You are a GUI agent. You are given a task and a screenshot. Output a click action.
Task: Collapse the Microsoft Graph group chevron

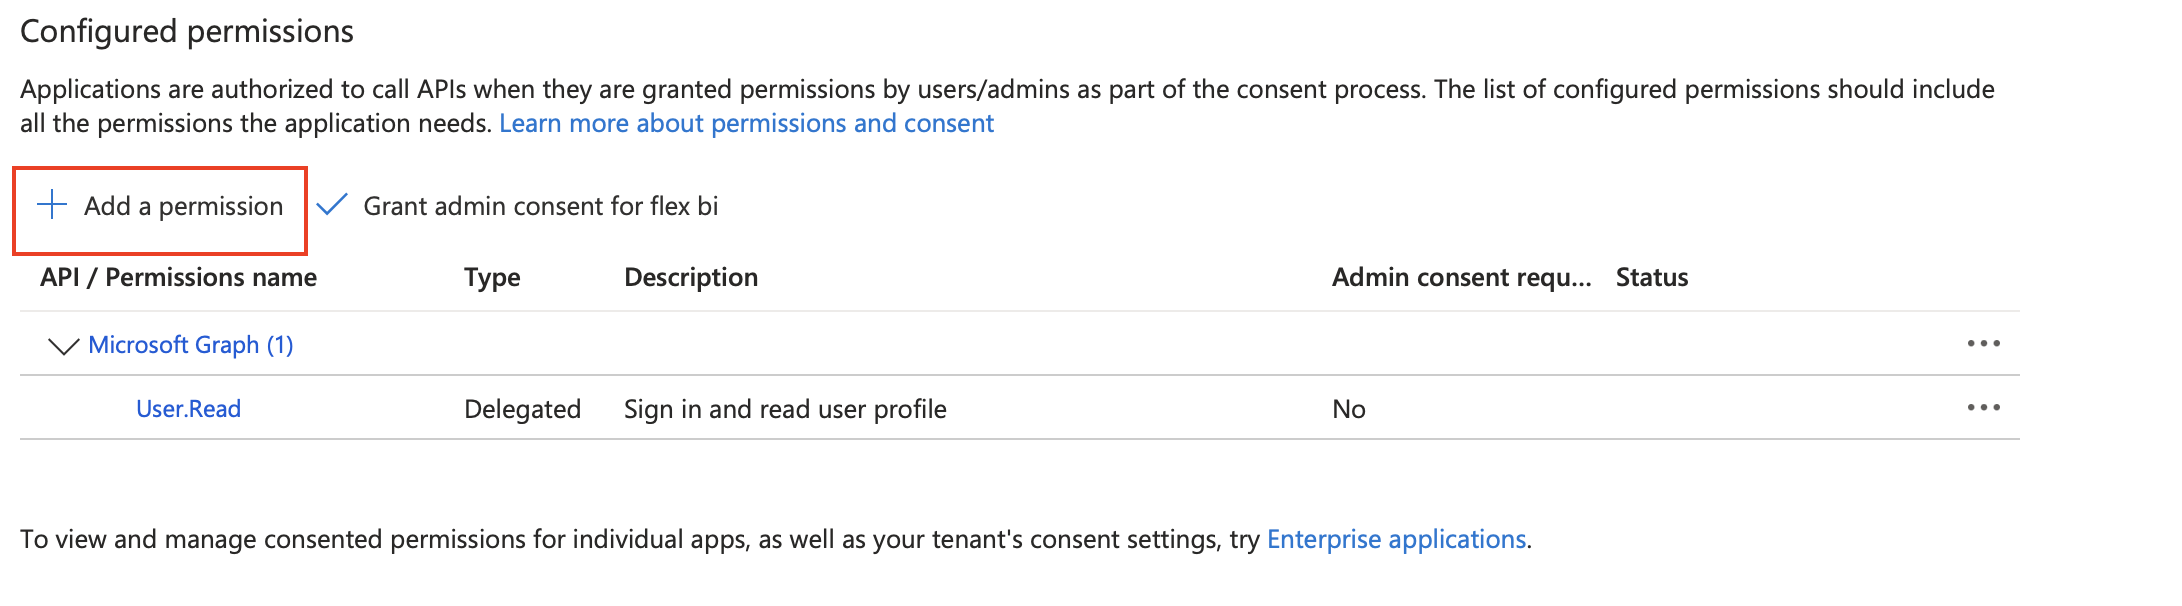point(63,345)
